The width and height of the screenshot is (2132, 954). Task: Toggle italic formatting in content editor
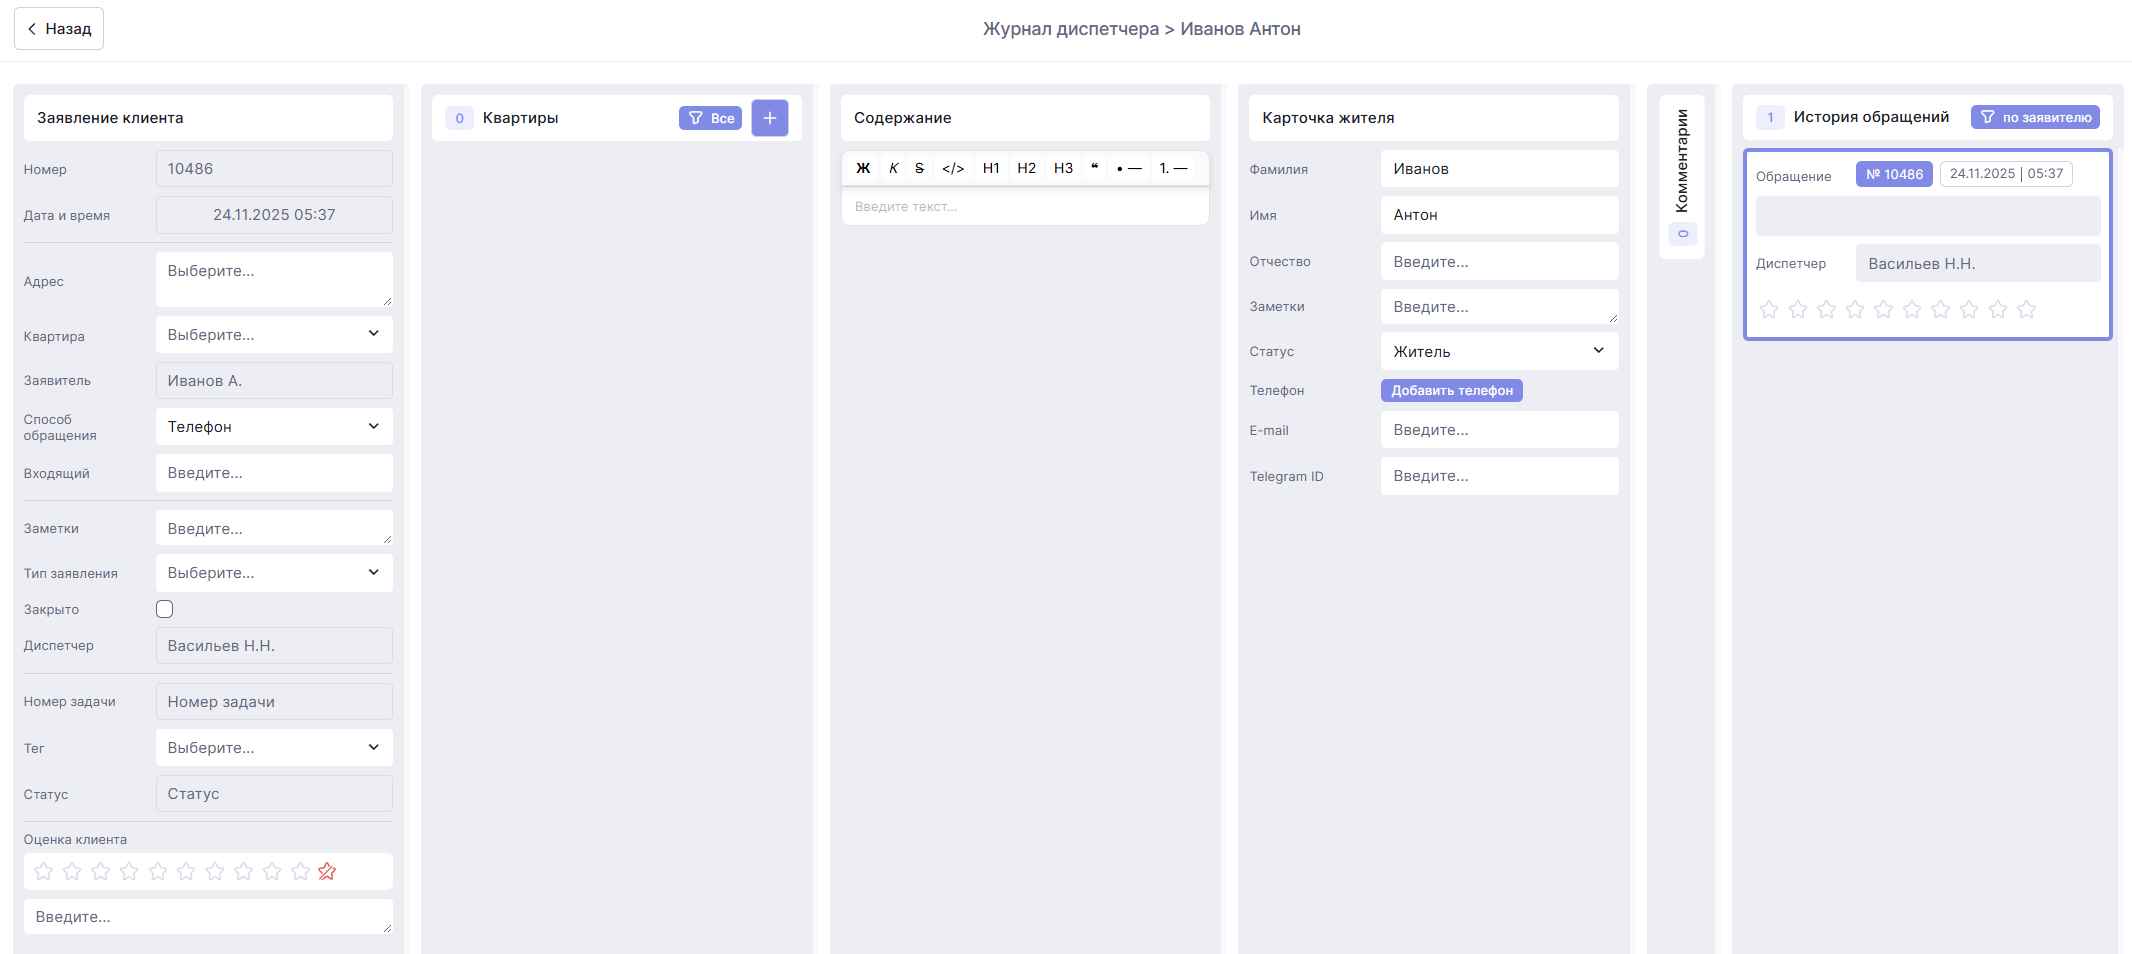[893, 168]
